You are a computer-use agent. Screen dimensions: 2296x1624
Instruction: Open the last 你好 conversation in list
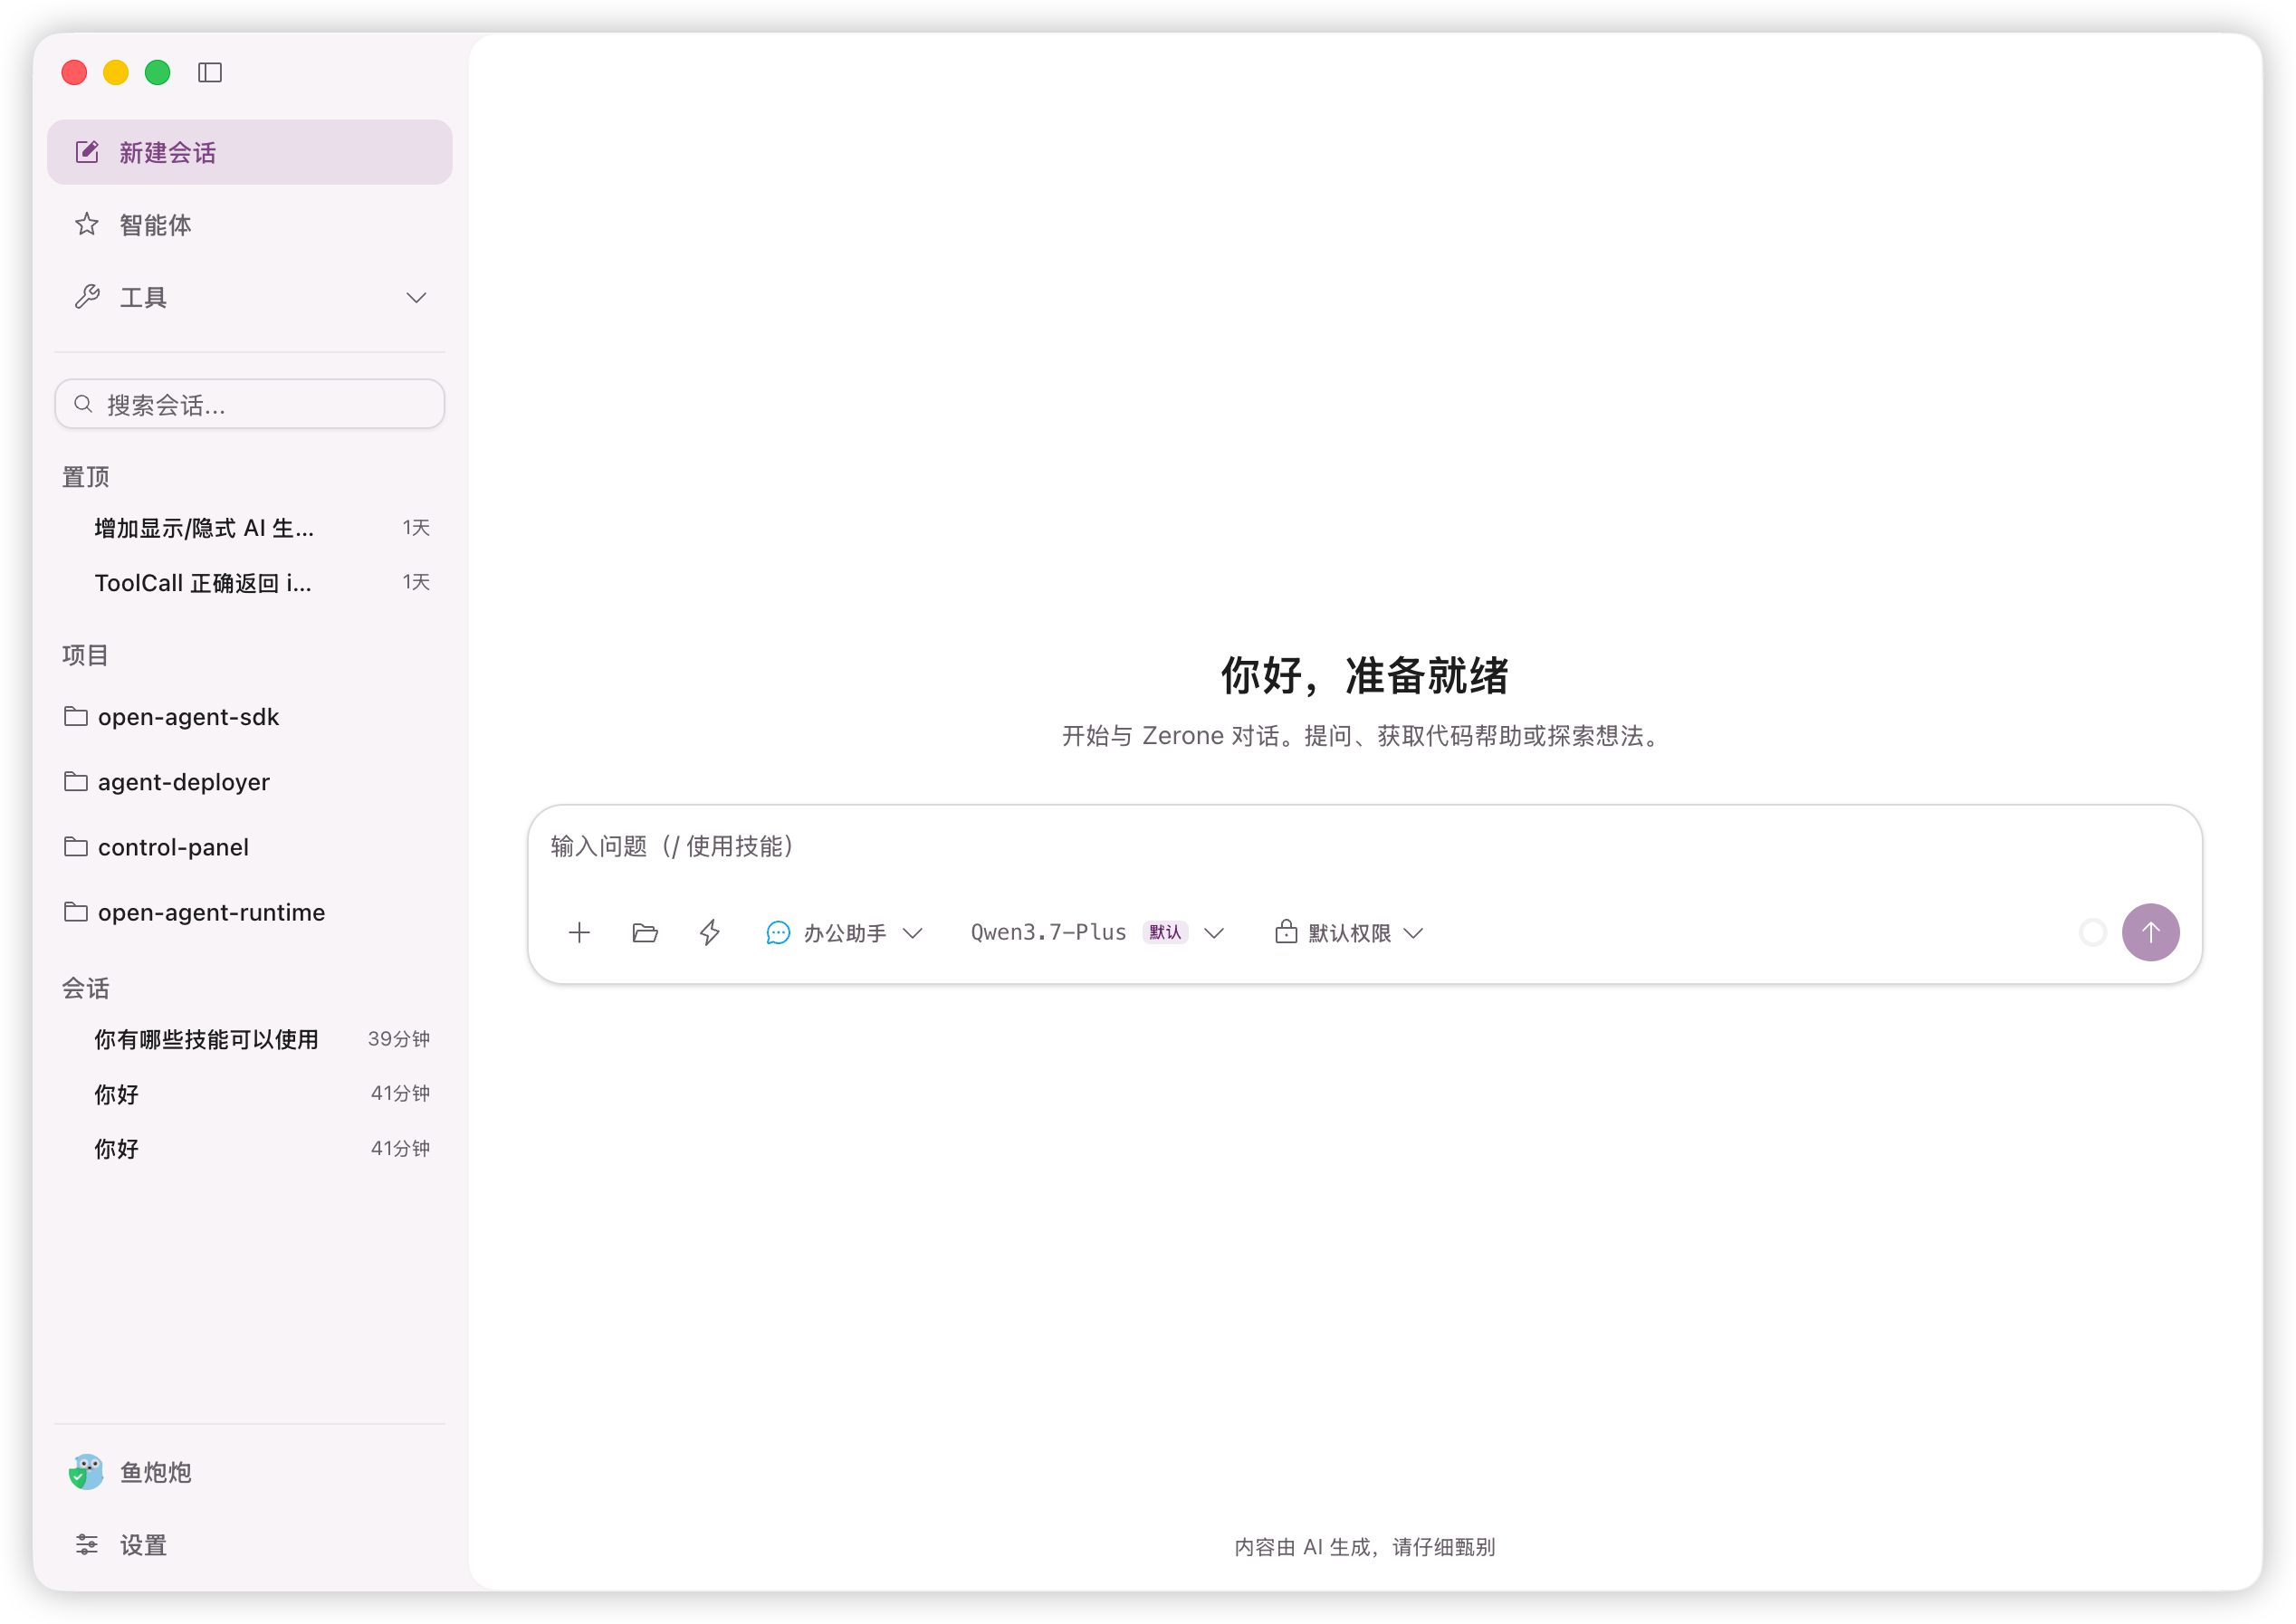(250, 1149)
